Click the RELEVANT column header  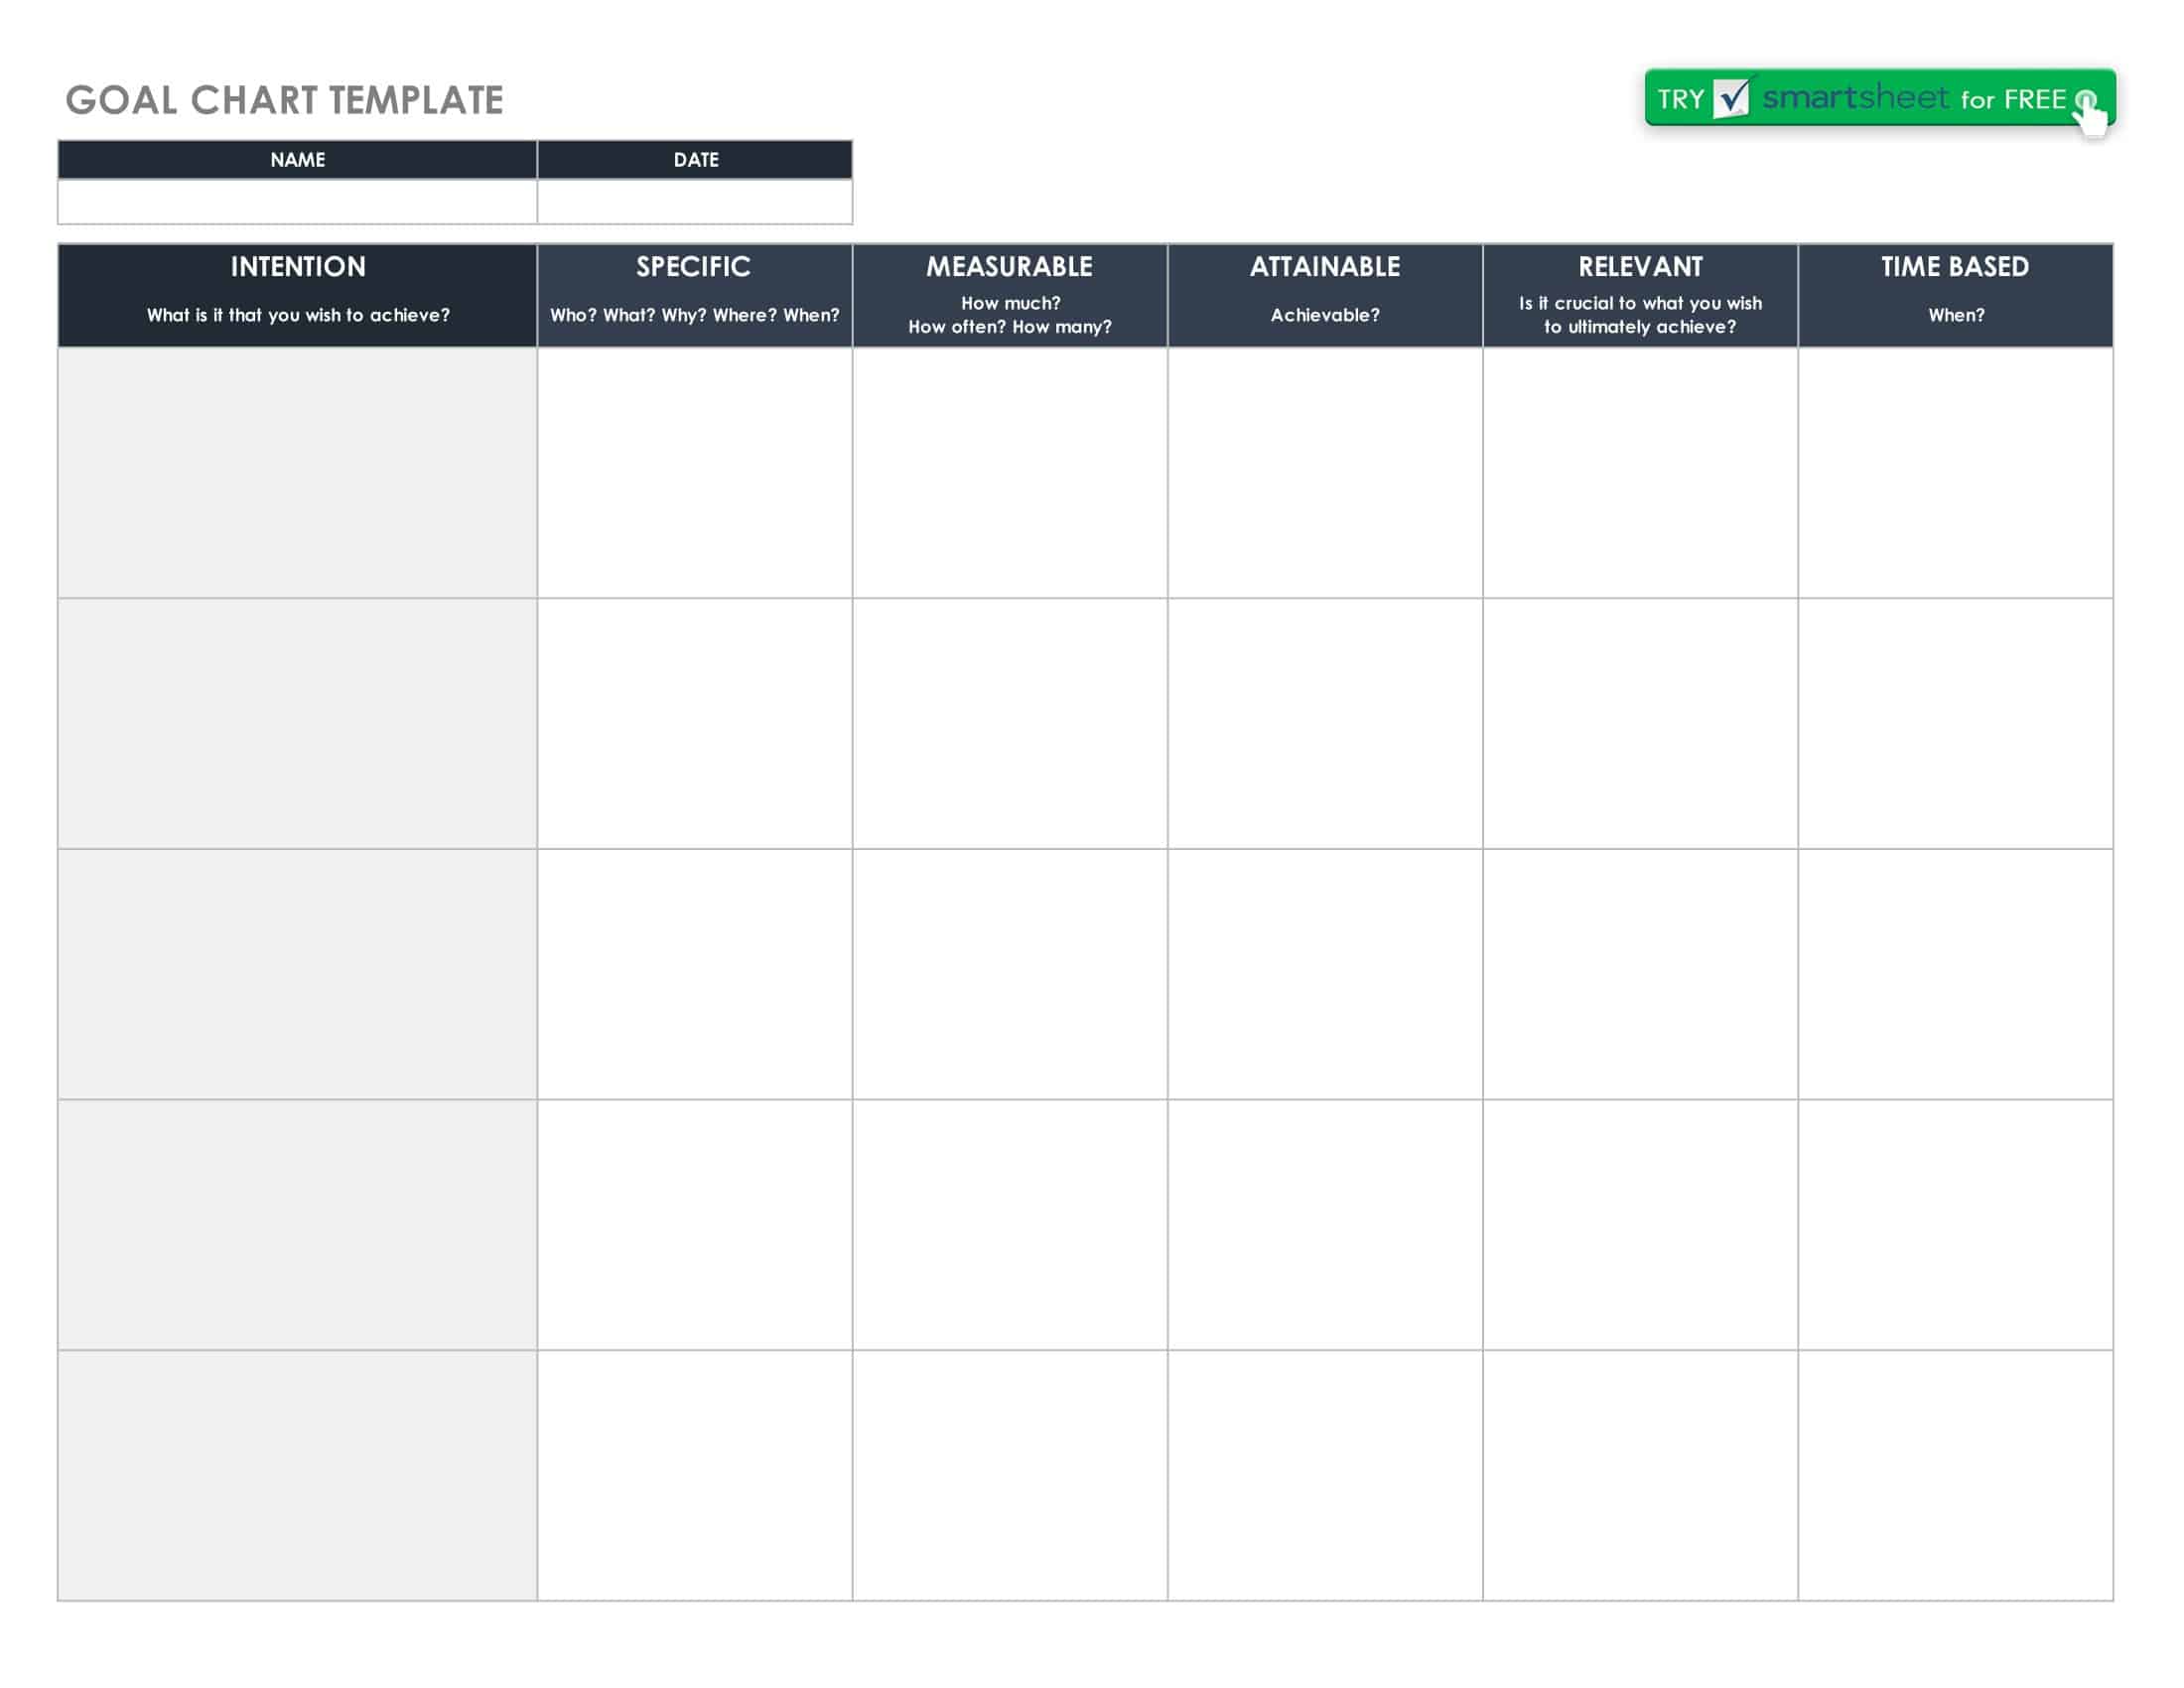click(1640, 267)
